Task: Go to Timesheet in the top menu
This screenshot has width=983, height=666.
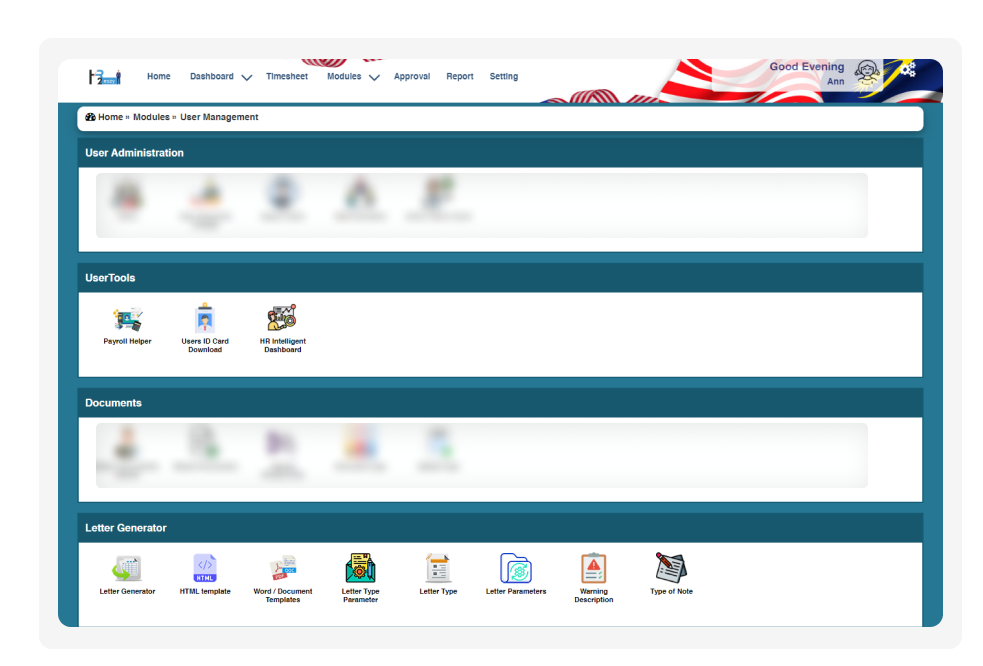Action: pos(287,77)
